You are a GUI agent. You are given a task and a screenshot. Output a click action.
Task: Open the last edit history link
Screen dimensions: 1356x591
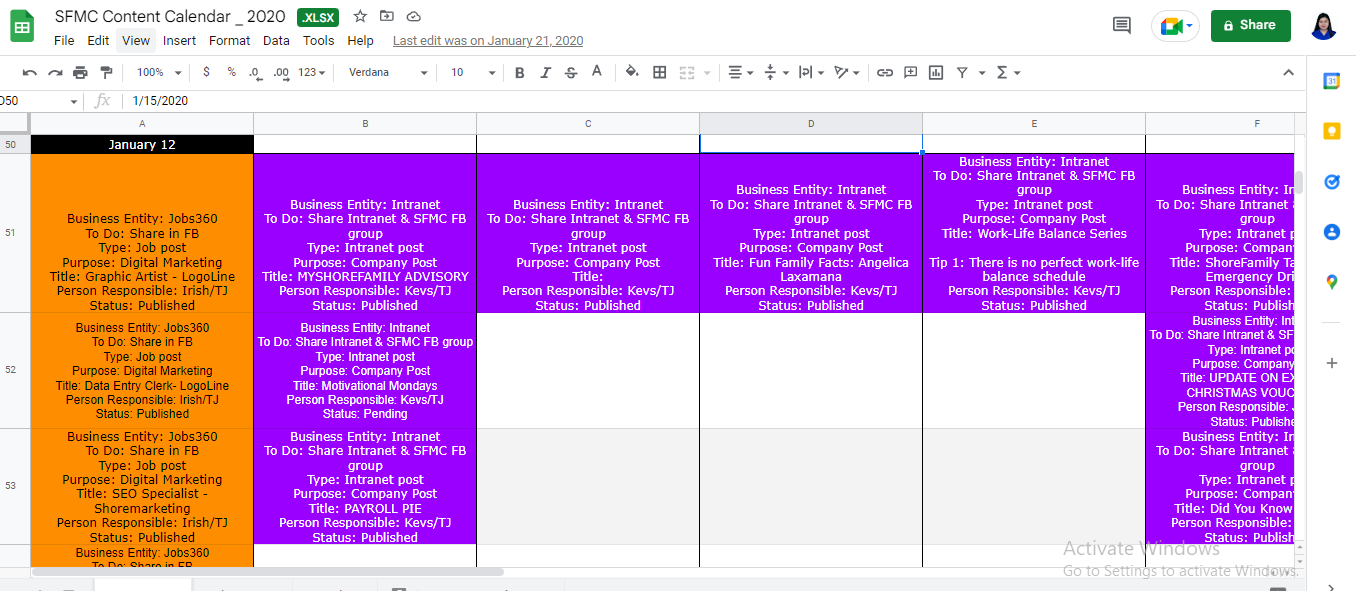pyautogui.click(x=488, y=41)
